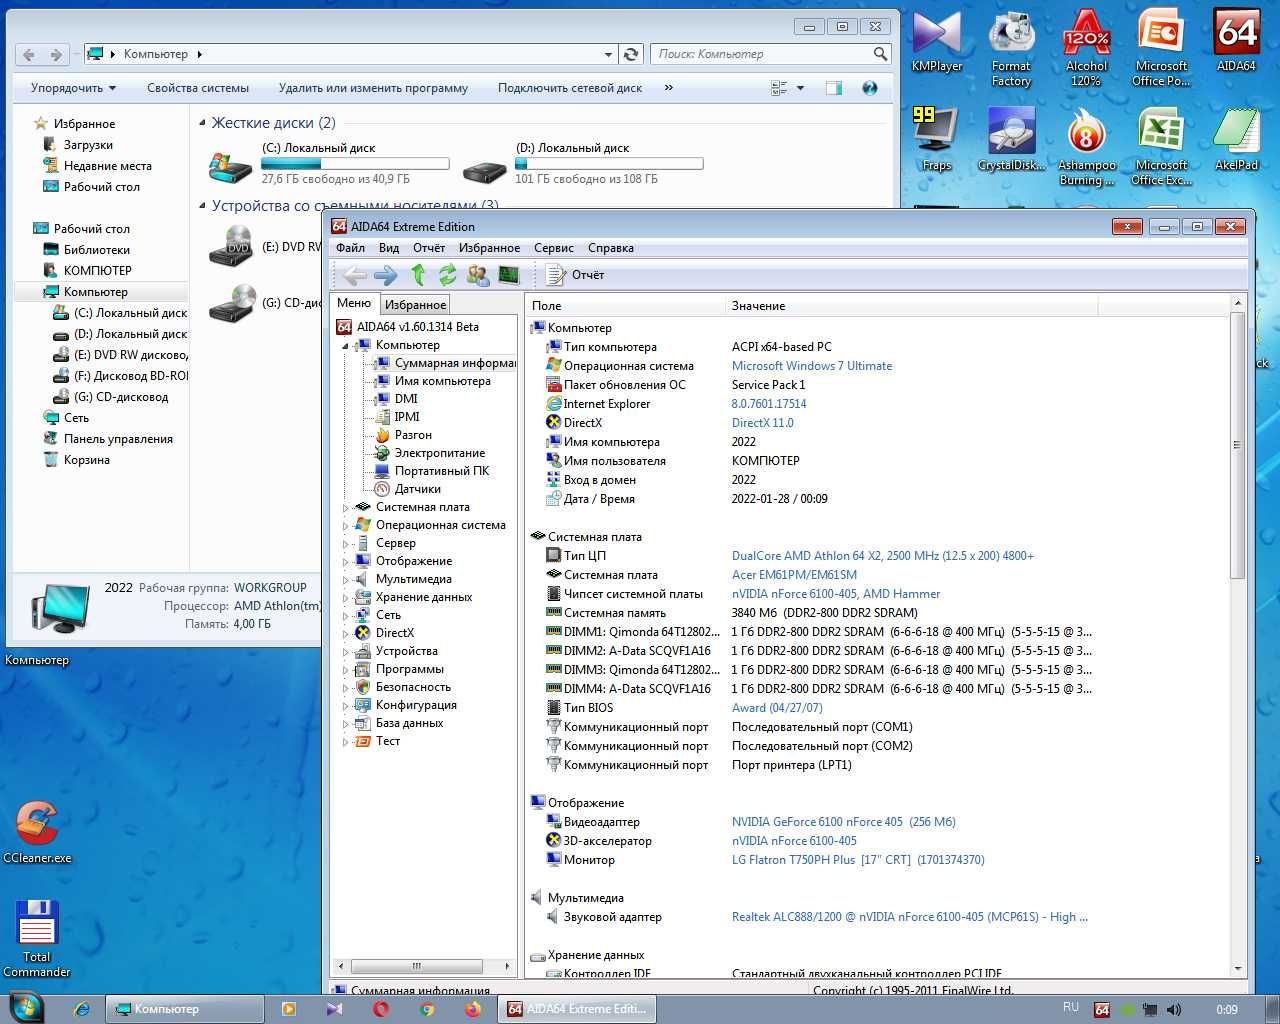The image size is (1280, 1024).
Task: Click Свойства системы in Explorer toolbar
Action: click(x=198, y=88)
